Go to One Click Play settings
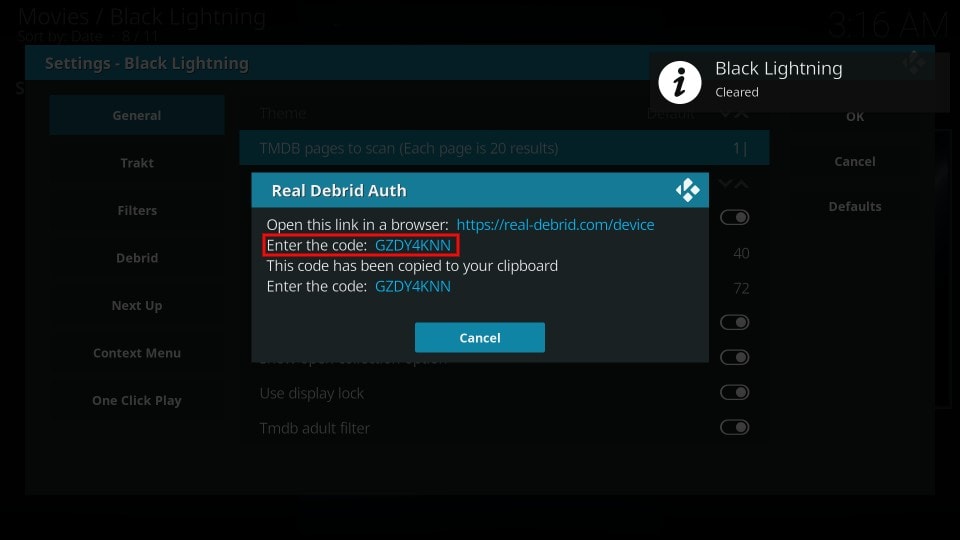The image size is (960, 540). pos(137,400)
